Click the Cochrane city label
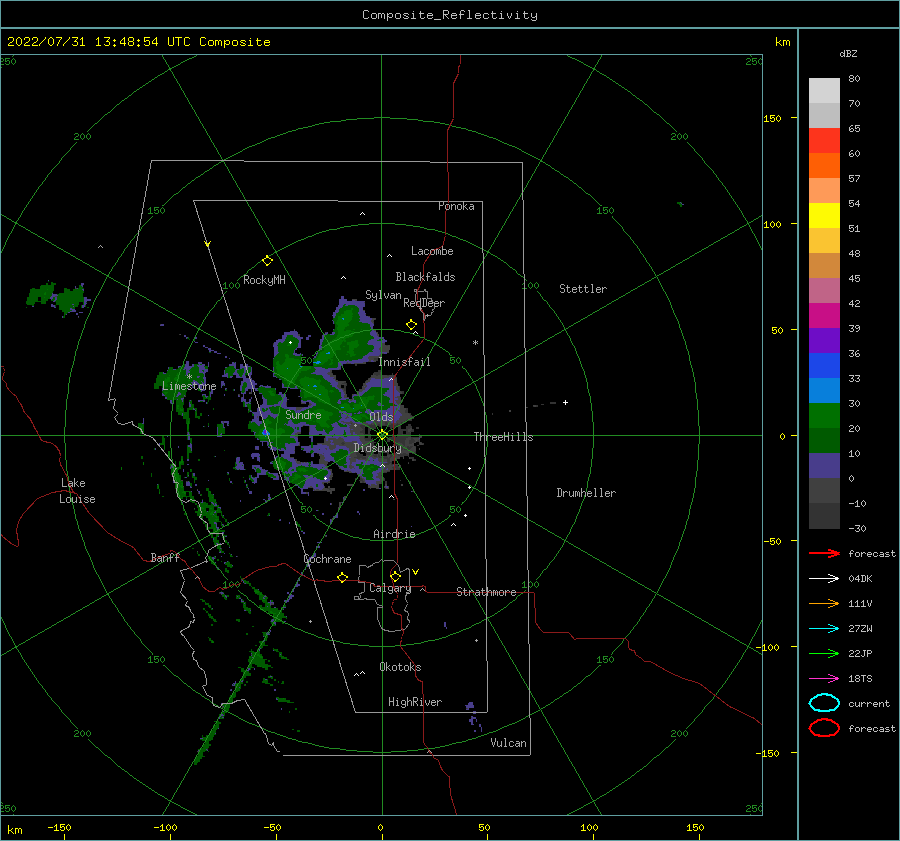Viewport: 900px width, 841px height. 327,559
